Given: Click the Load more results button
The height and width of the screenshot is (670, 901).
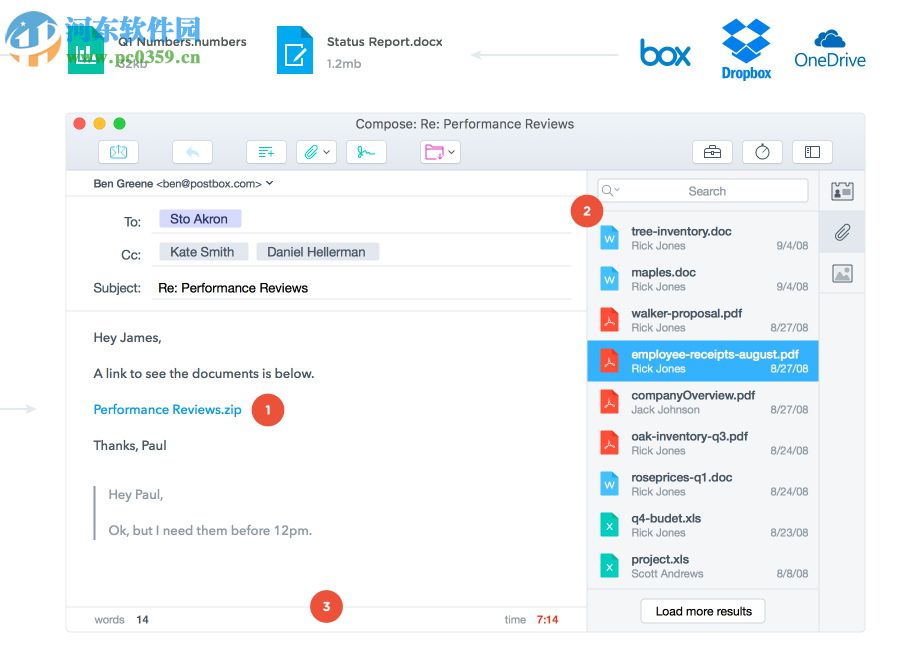Looking at the screenshot, I should click(702, 611).
